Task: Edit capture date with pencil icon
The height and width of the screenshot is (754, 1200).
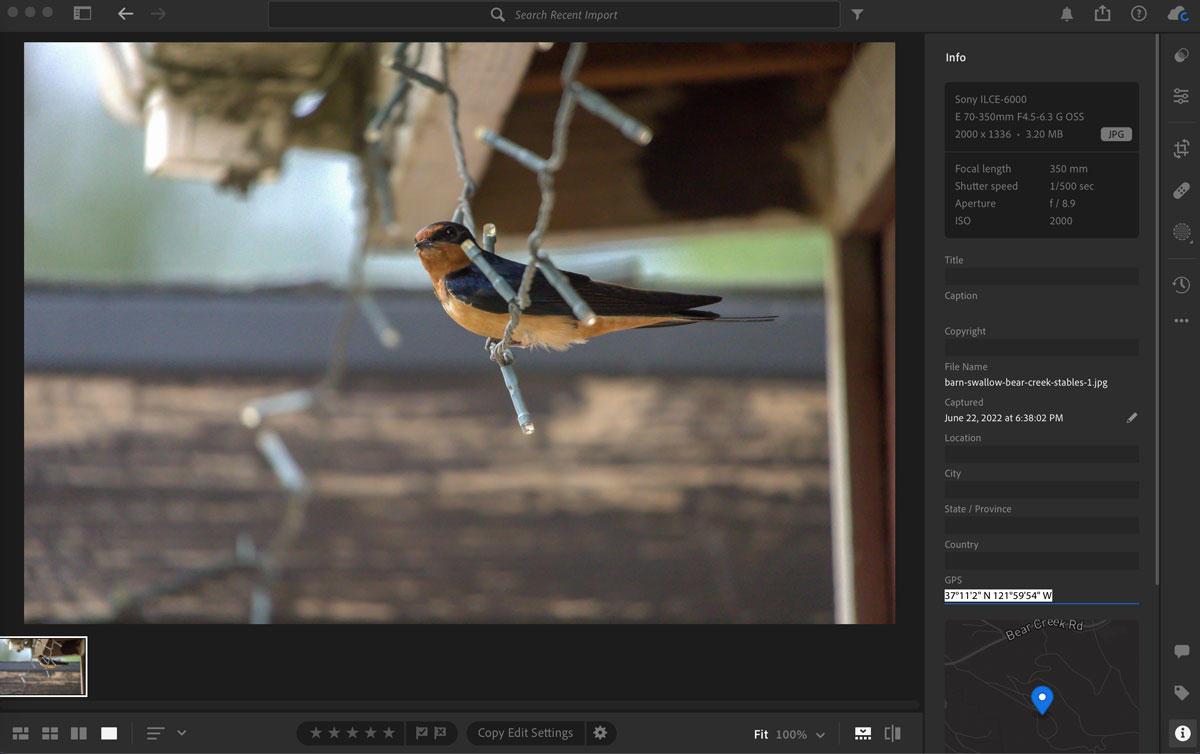Action: (x=1132, y=418)
